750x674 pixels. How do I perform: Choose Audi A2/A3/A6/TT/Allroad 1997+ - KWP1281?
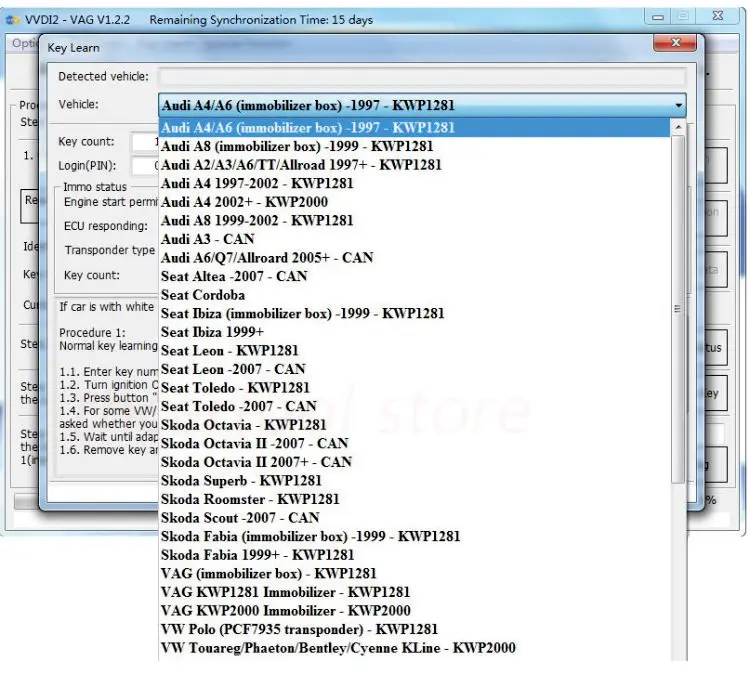[415, 165]
